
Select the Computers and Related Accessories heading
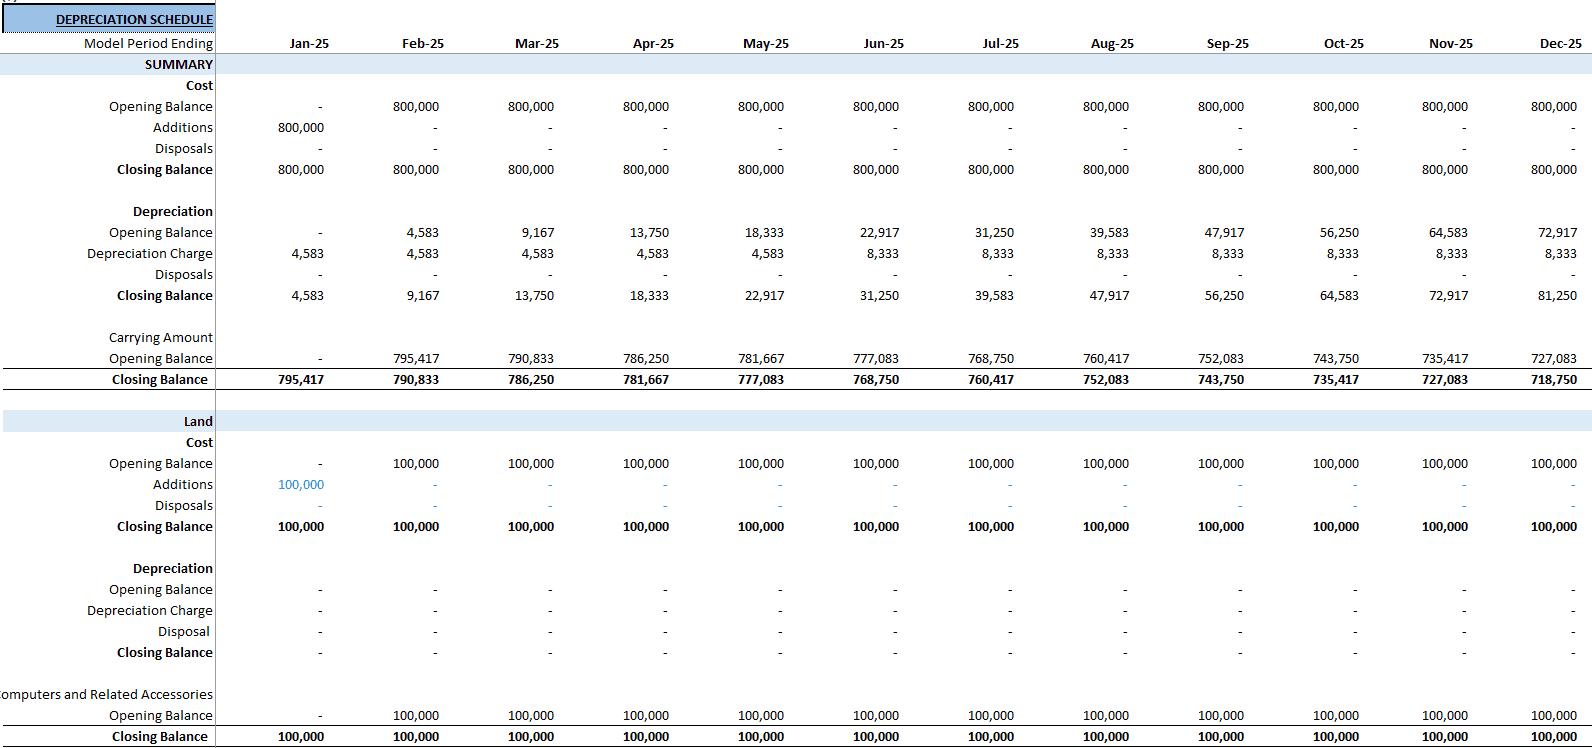pyautogui.click(x=107, y=695)
